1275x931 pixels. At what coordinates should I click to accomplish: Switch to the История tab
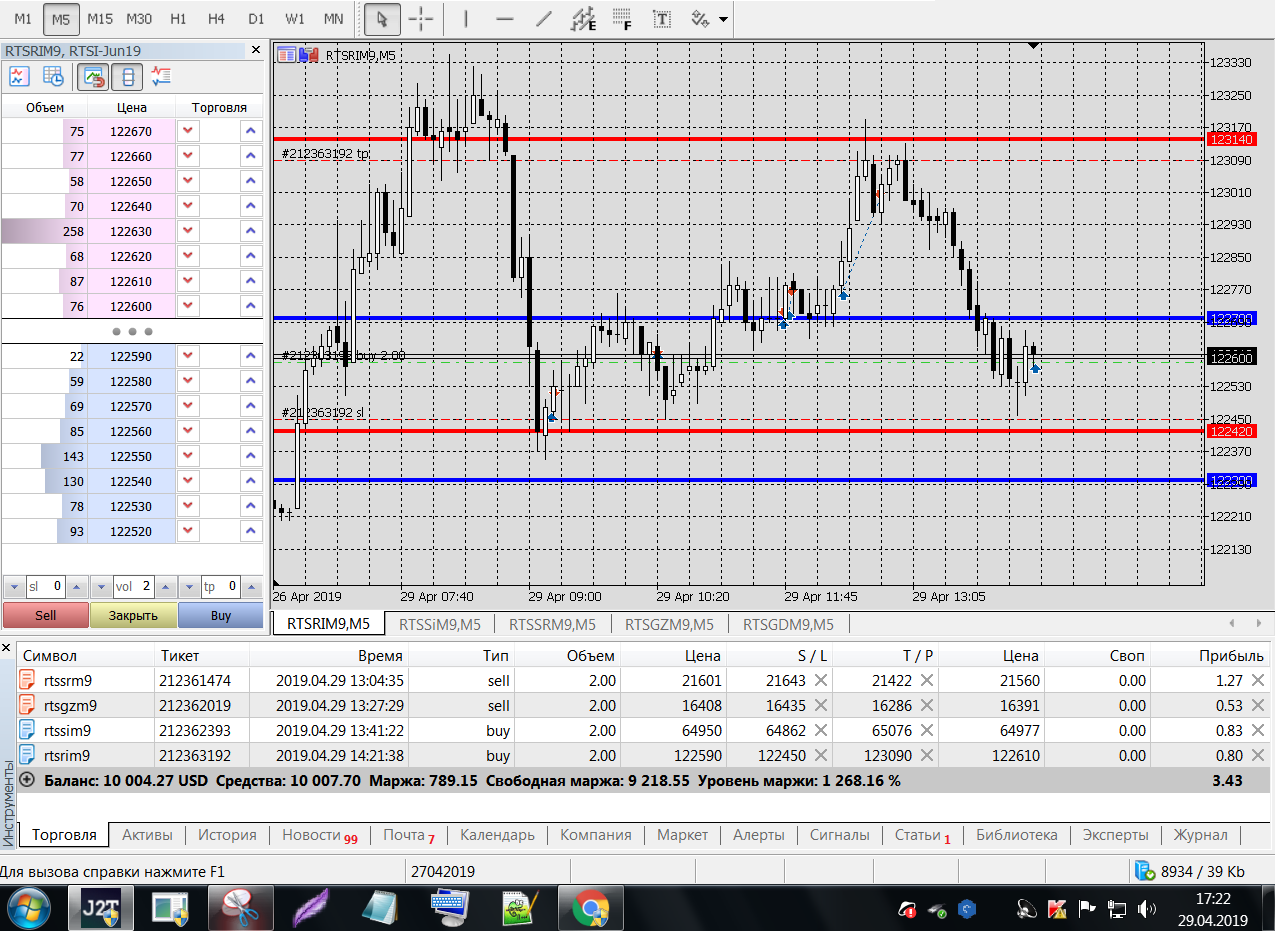[x=227, y=835]
